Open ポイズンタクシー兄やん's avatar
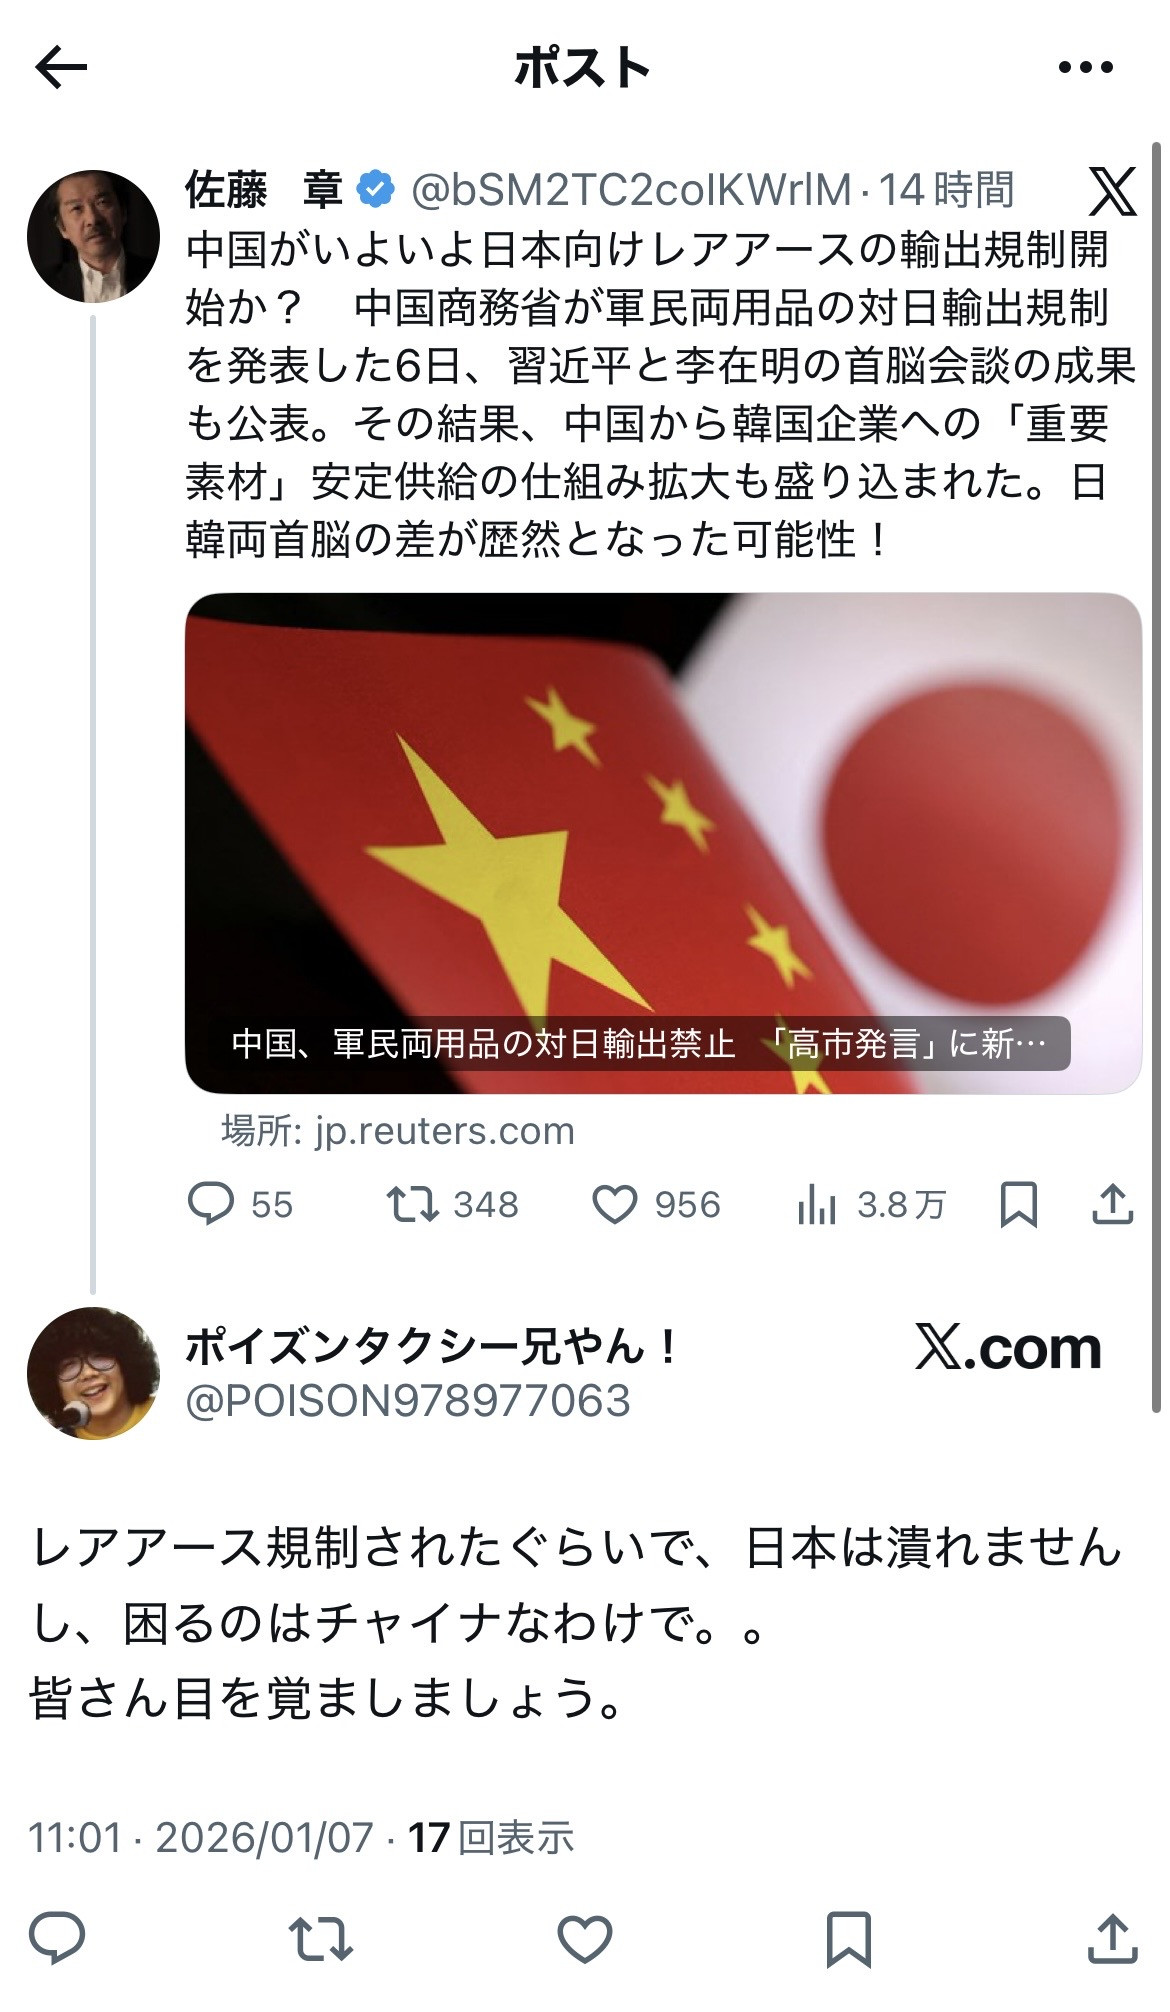 pyautogui.click(x=93, y=1373)
